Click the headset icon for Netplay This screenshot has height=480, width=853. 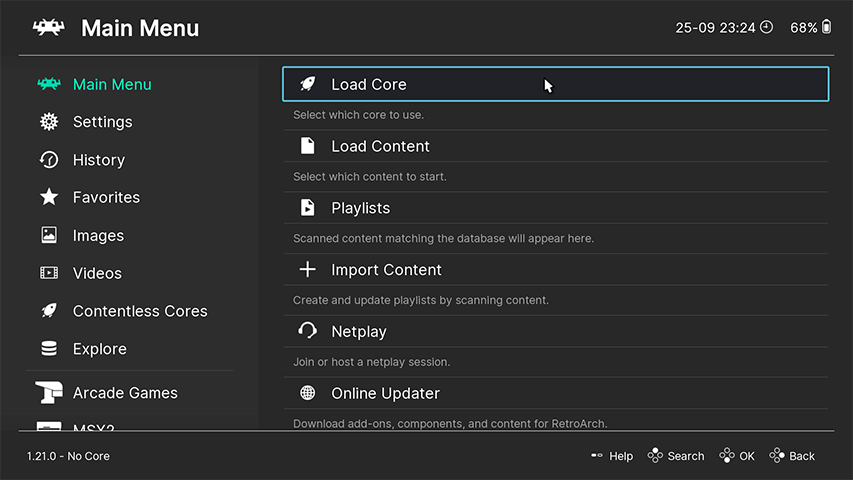[308, 331]
